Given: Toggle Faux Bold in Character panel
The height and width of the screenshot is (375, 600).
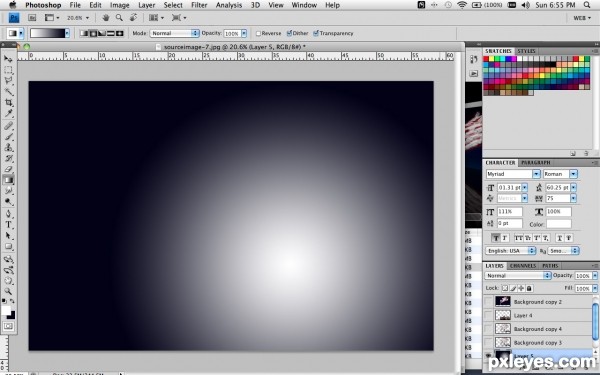Looking at the screenshot, I should (496, 238).
